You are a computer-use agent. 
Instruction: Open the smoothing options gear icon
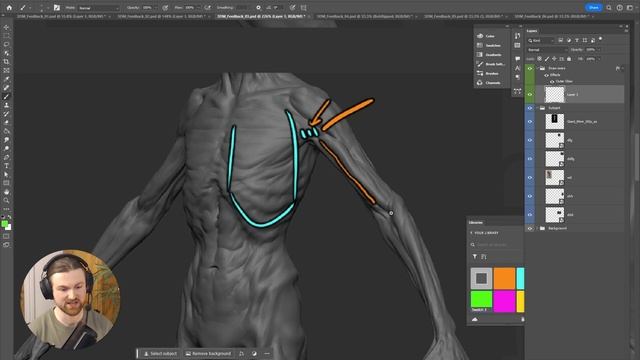(x=258, y=7)
